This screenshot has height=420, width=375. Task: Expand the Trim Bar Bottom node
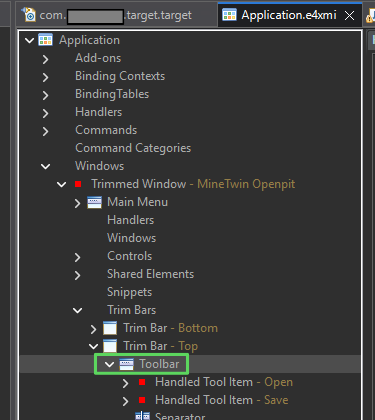pyautogui.click(x=93, y=329)
